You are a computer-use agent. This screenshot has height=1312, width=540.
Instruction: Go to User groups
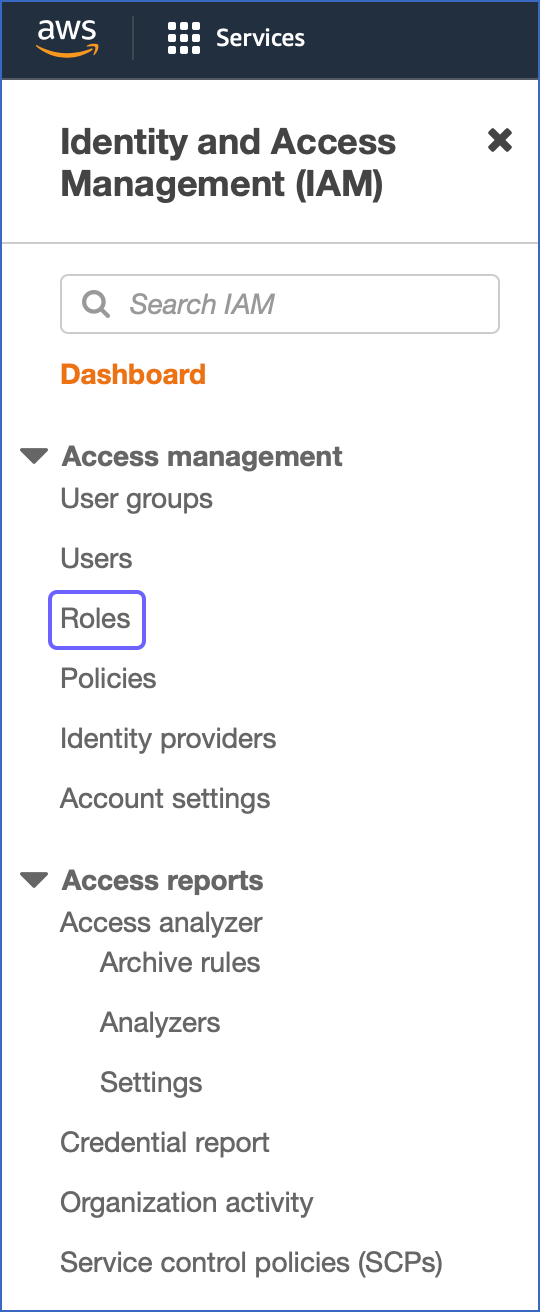[x=137, y=498]
